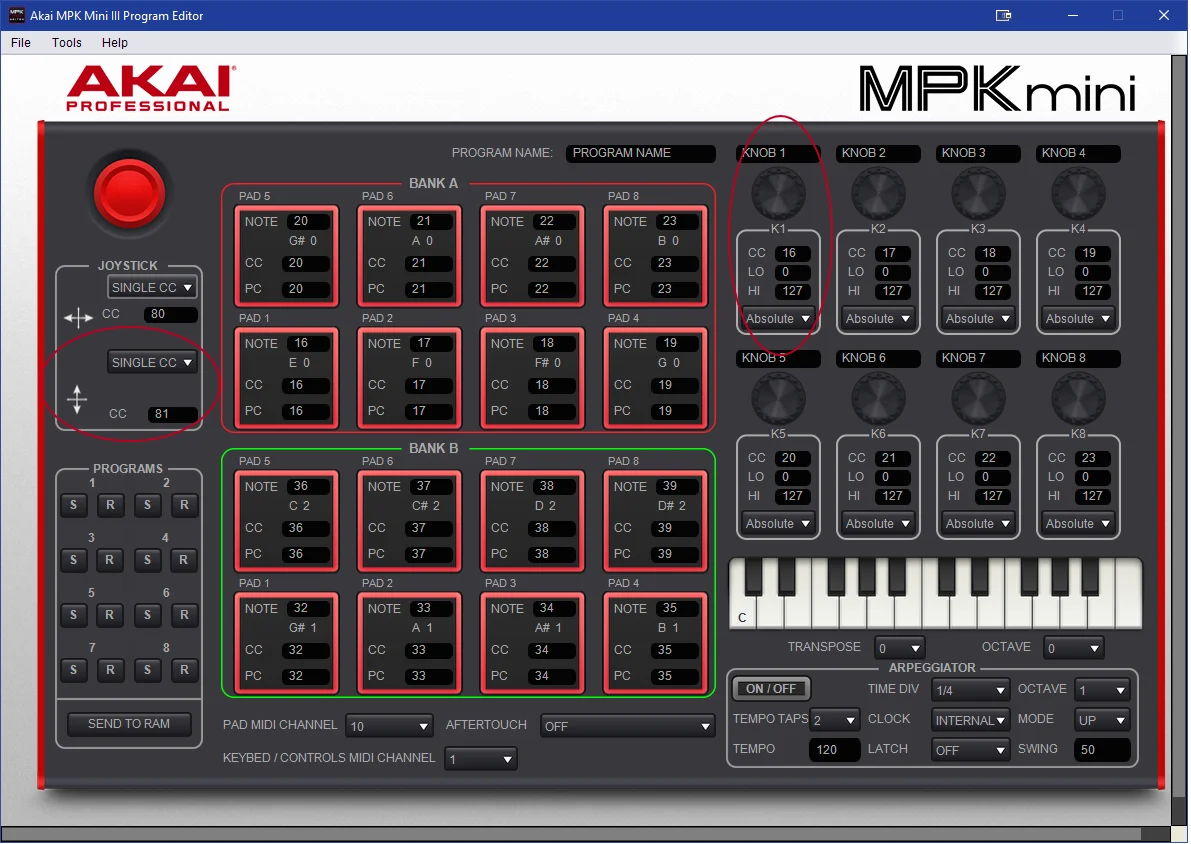Click Bank A Pad 5 note field 20
The height and width of the screenshot is (844, 1191).
pos(308,222)
